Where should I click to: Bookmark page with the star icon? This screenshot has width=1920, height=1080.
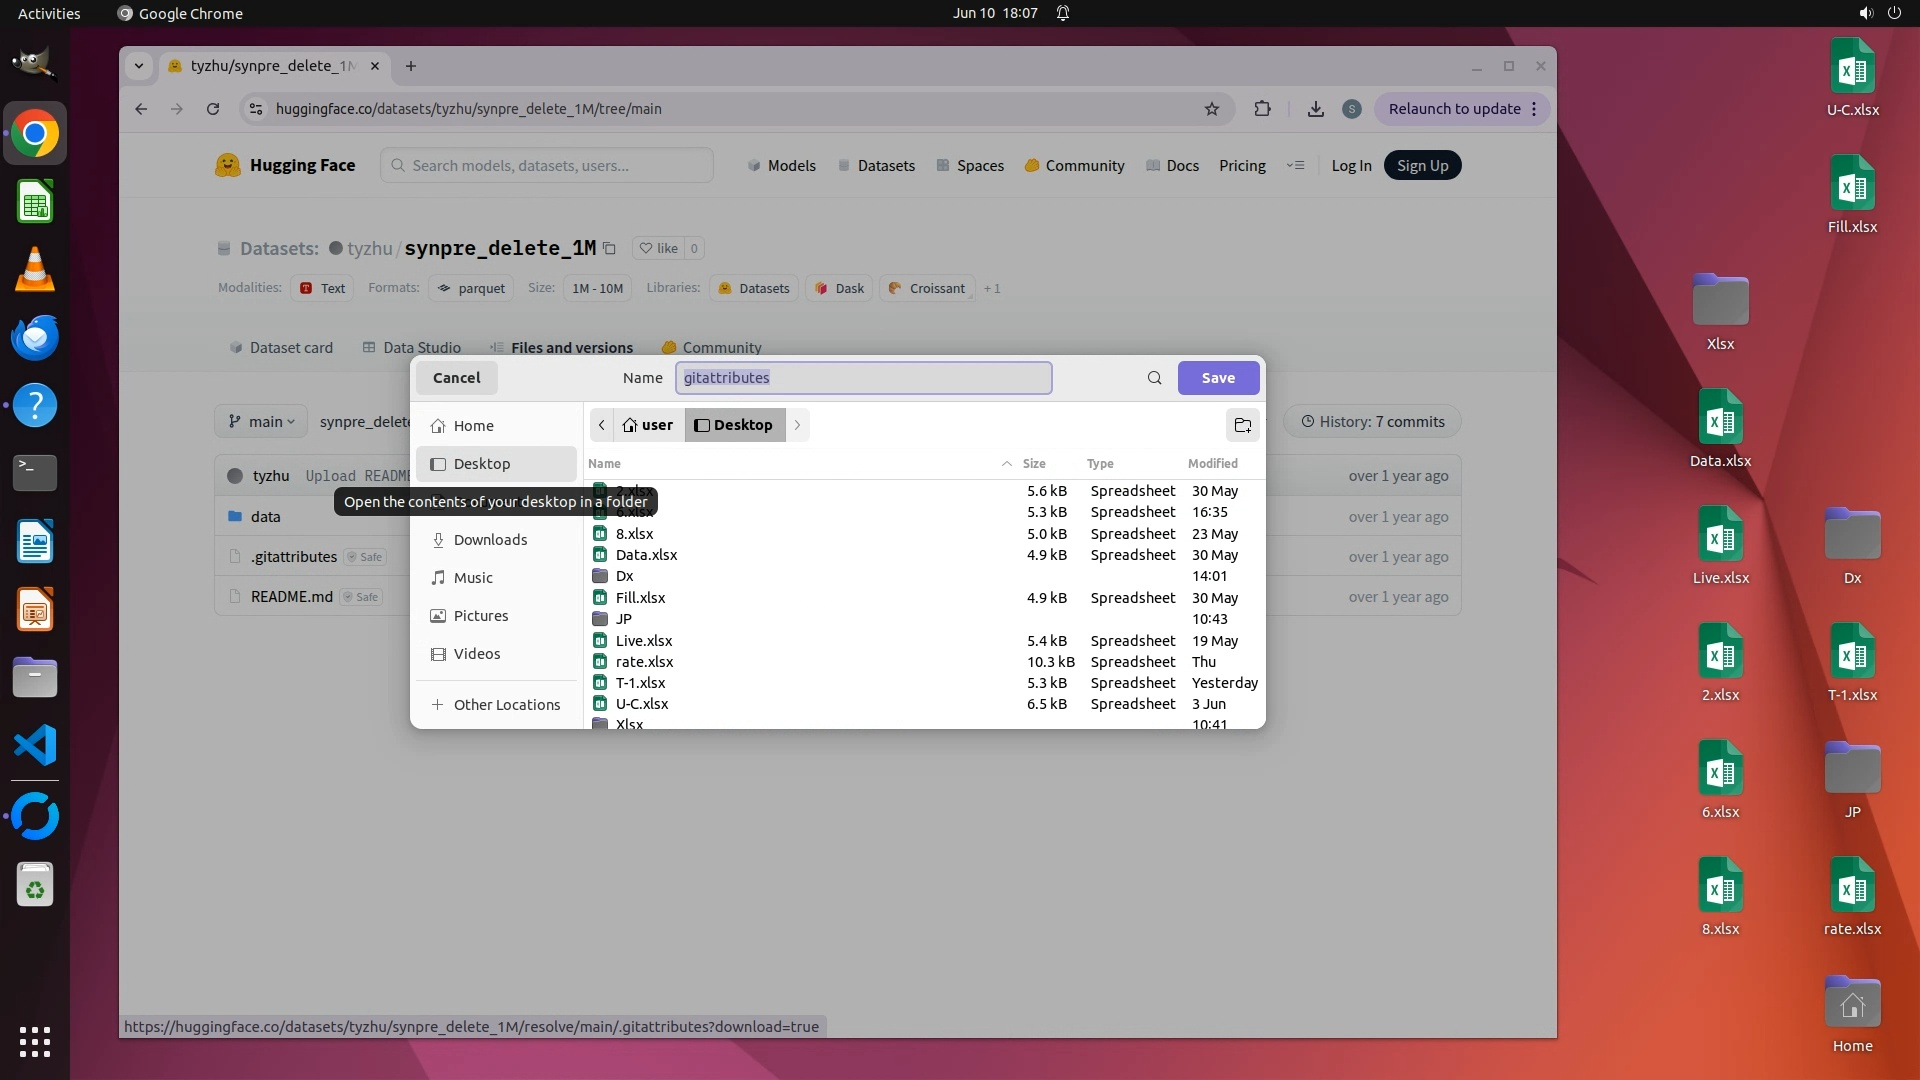pyautogui.click(x=1211, y=109)
